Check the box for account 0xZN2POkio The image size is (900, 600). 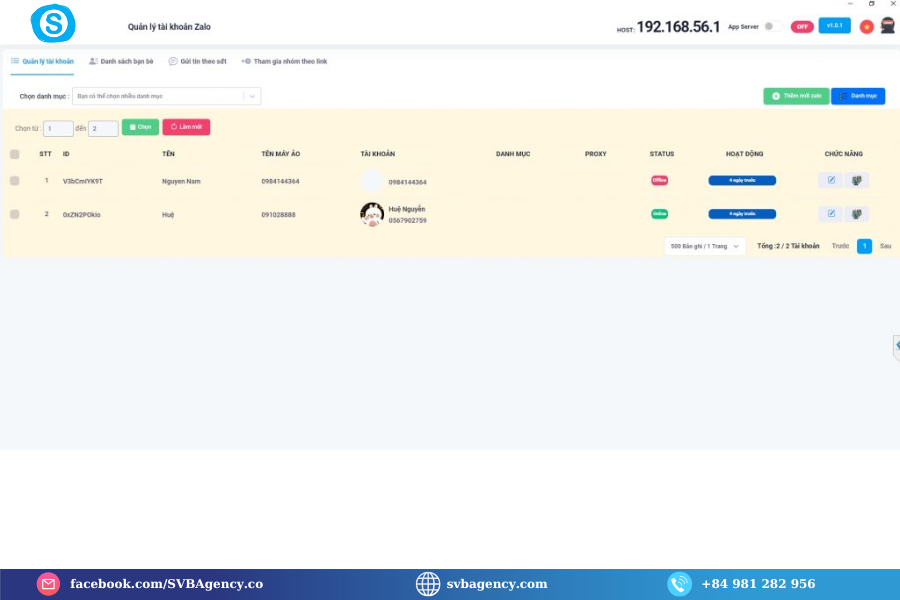14,214
